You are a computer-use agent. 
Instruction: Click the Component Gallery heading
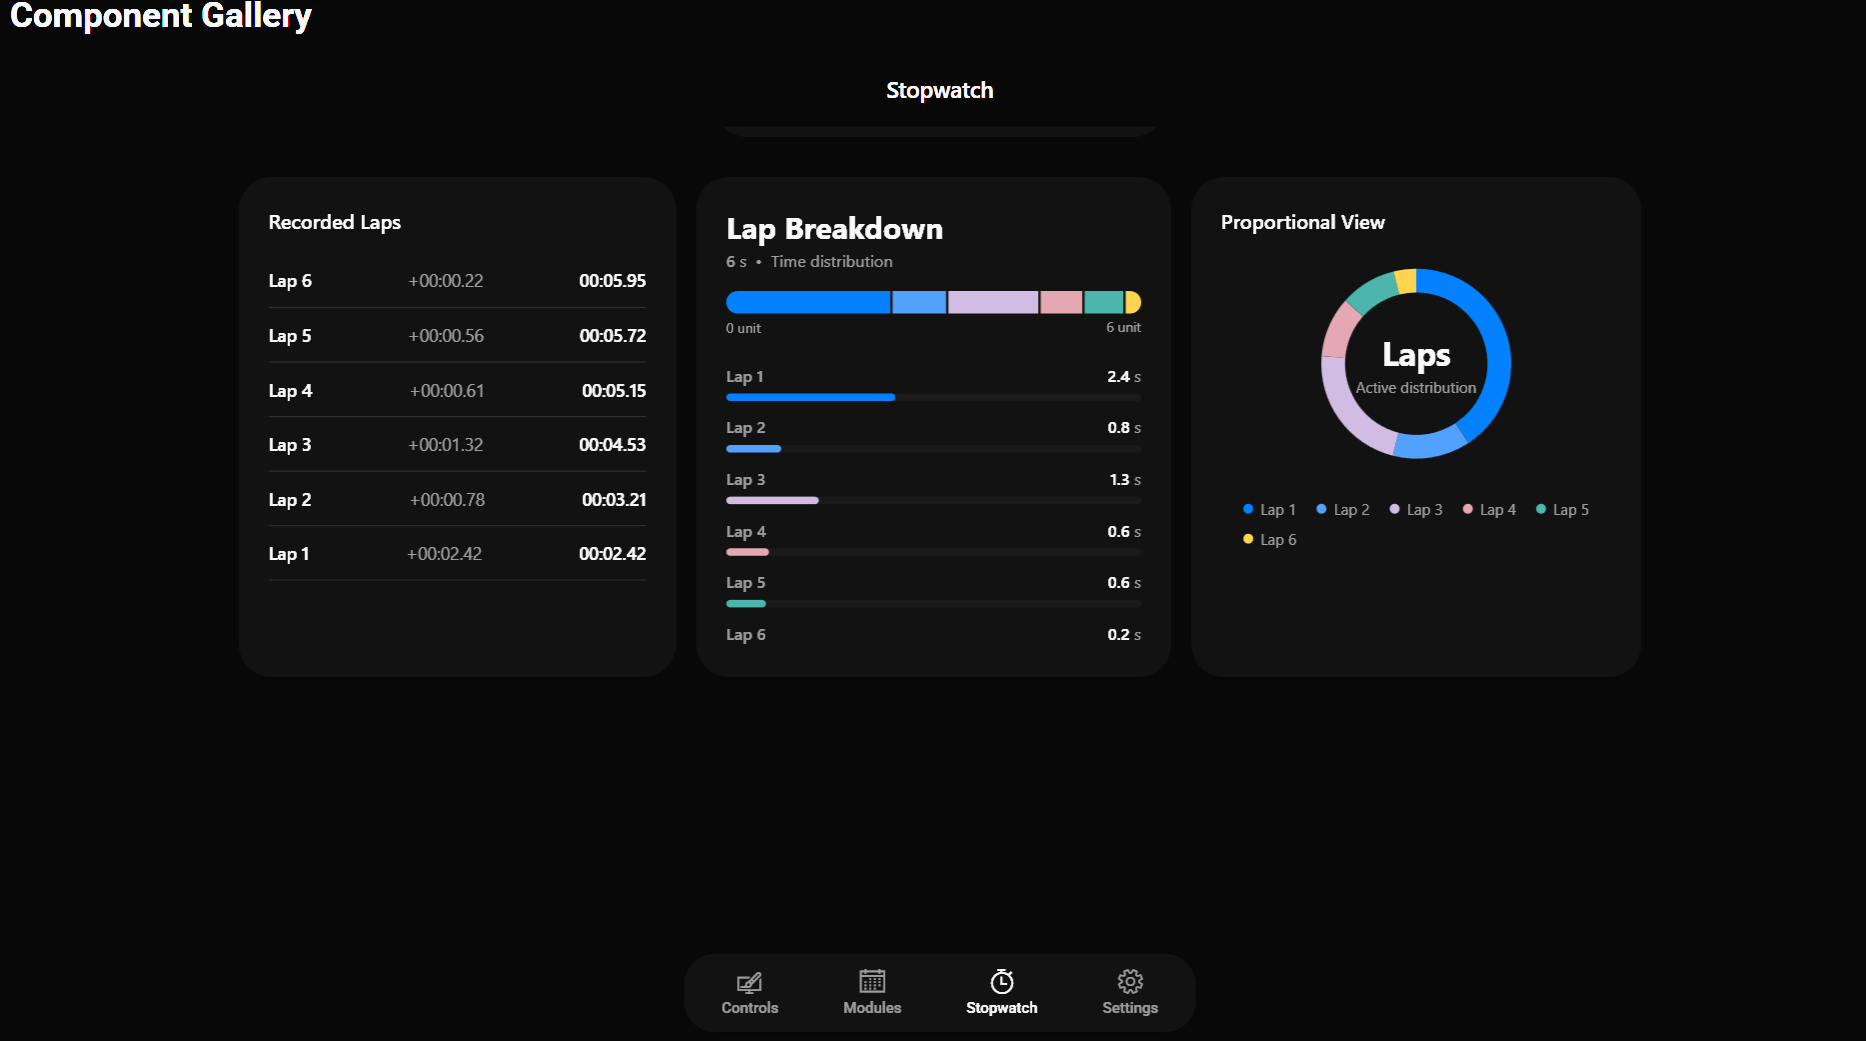click(x=160, y=16)
